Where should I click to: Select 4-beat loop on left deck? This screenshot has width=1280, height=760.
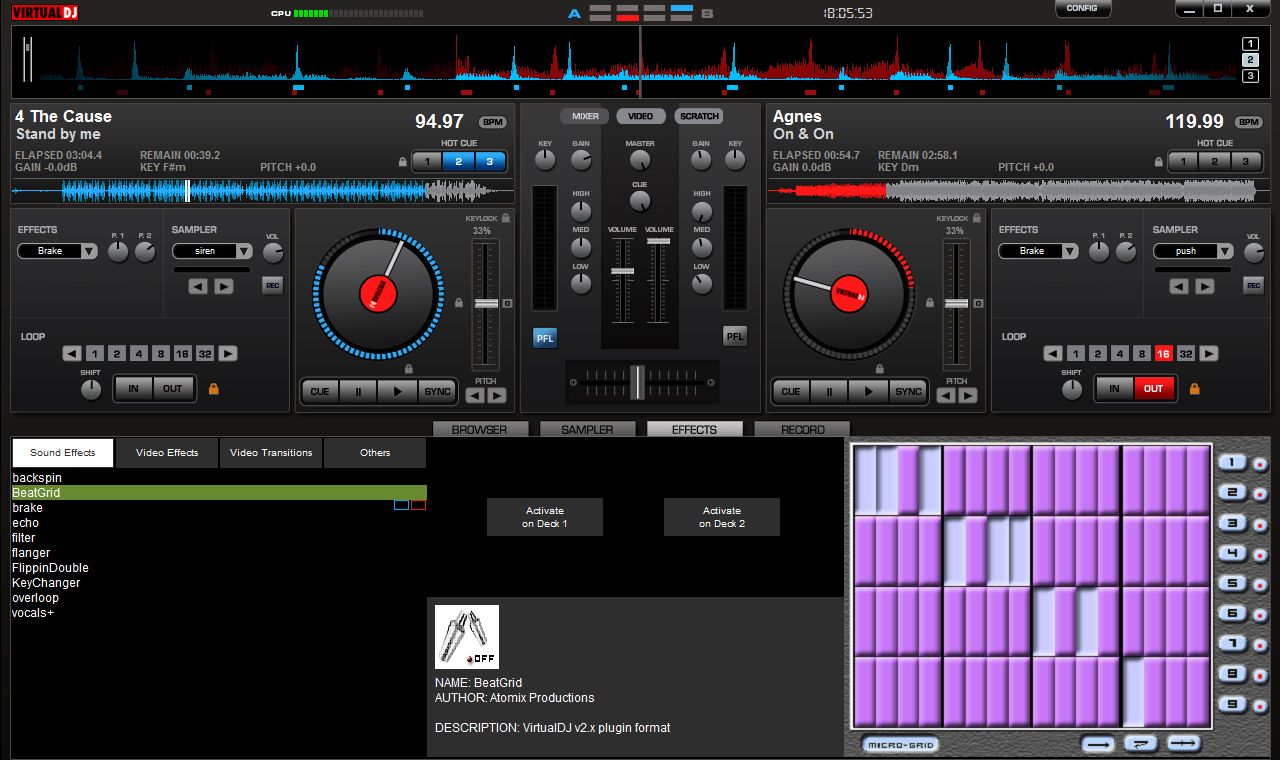click(x=138, y=353)
